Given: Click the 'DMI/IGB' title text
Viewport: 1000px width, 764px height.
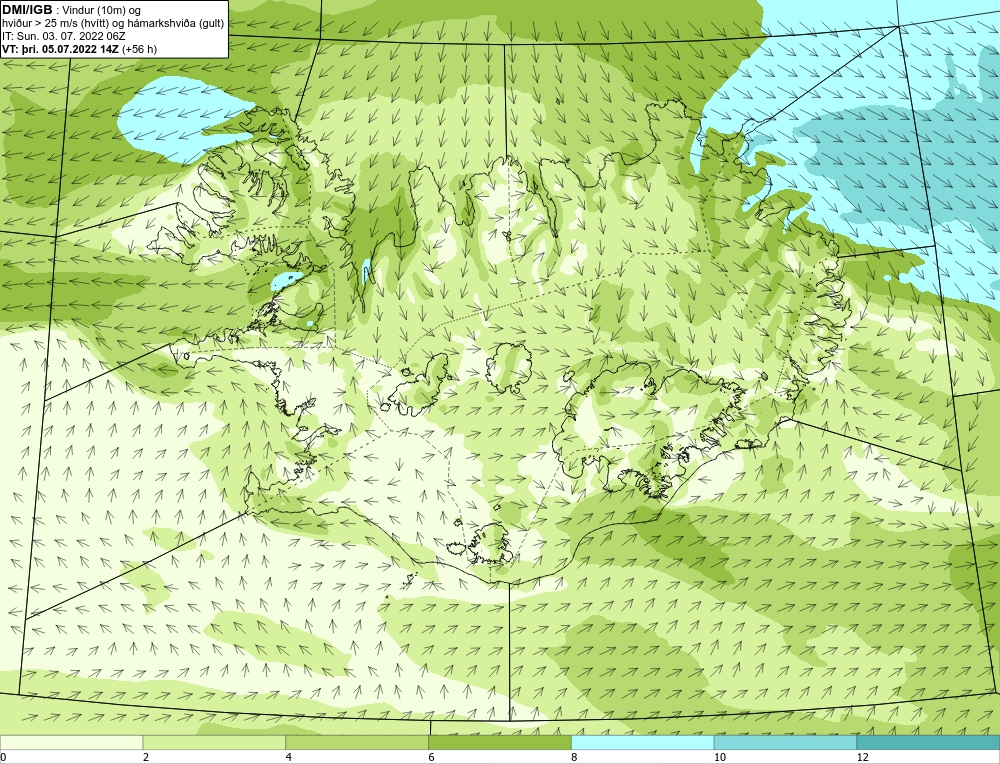Looking at the screenshot, I should pyautogui.click(x=27, y=10).
